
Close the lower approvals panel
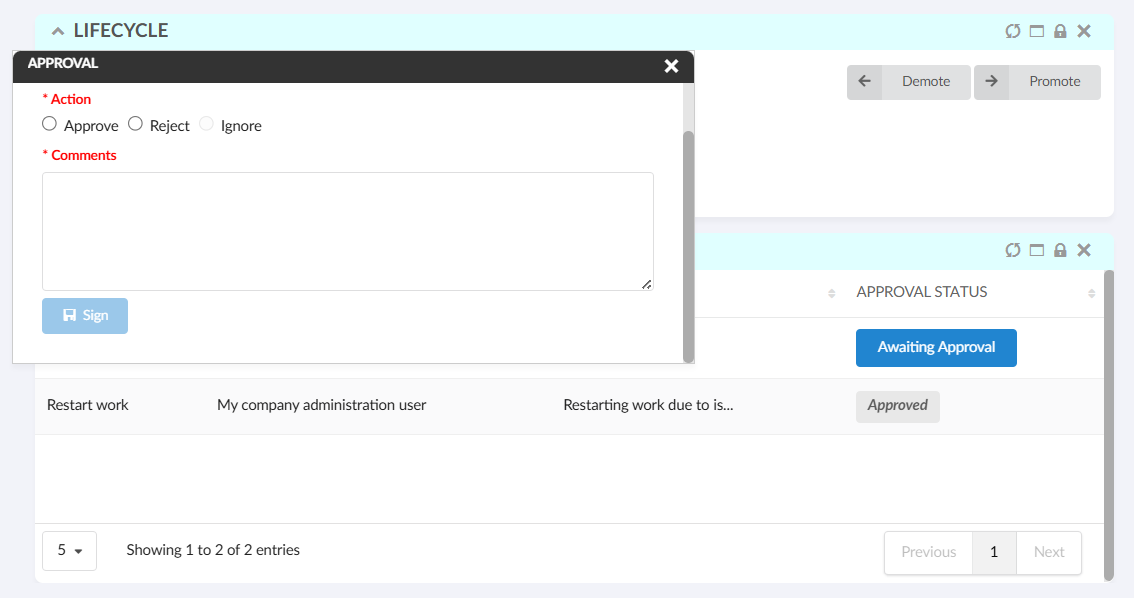click(1084, 250)
